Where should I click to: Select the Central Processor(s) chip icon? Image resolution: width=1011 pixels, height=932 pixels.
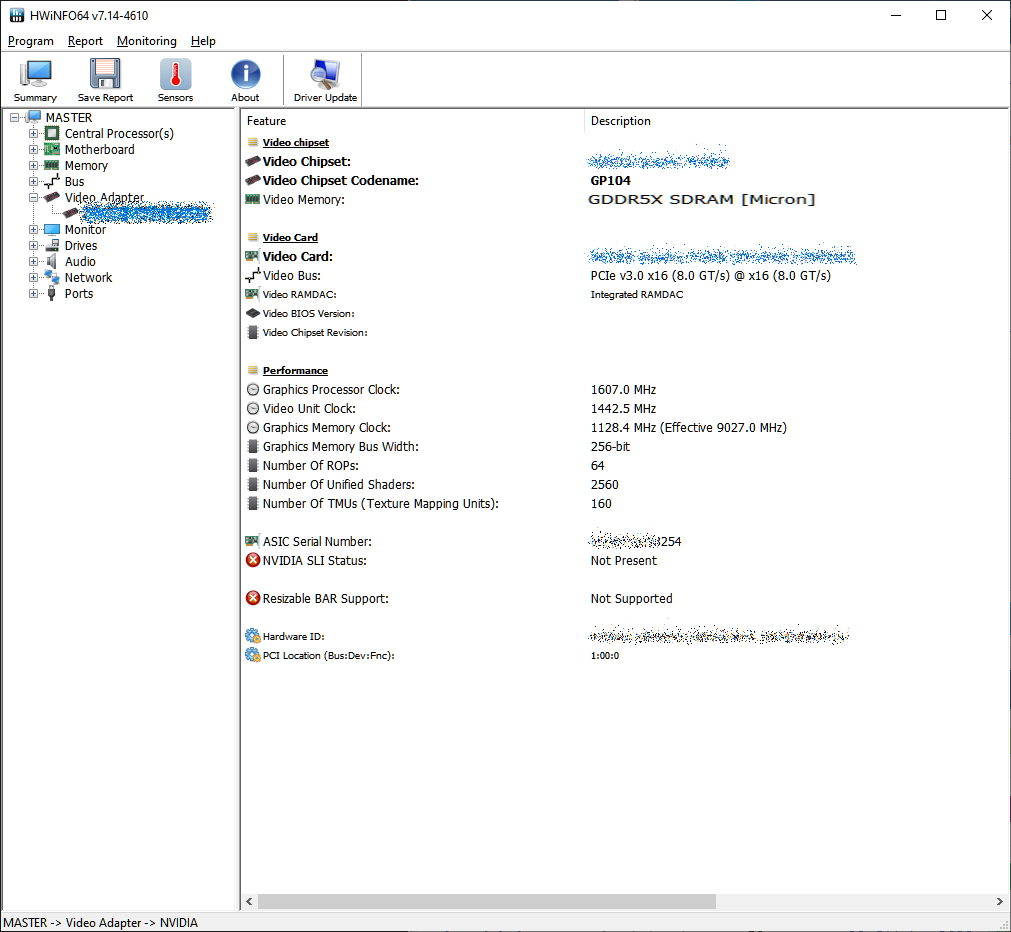[52, 134]
